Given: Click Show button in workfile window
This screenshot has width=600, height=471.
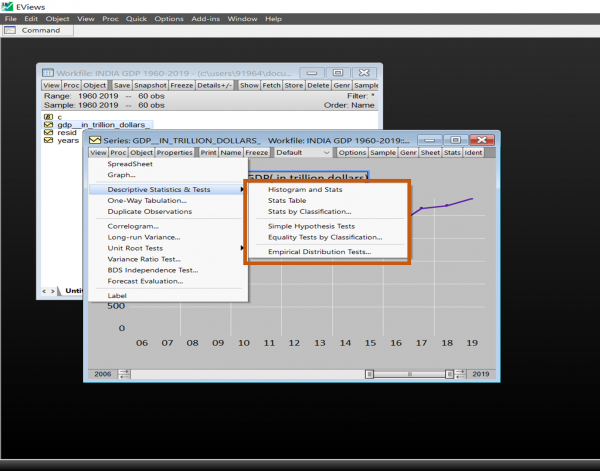Looking at the screenshot, I should click(249, 85).
